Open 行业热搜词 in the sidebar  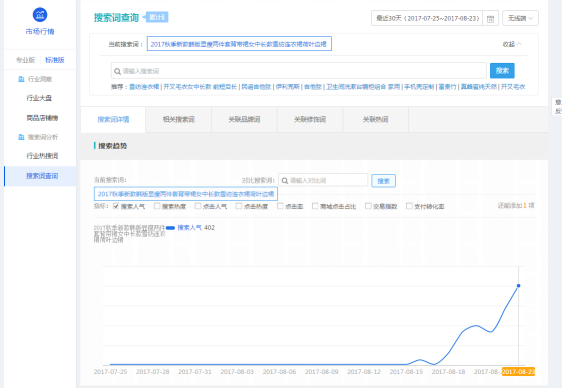pyautogui.click(x=42, y=156)
